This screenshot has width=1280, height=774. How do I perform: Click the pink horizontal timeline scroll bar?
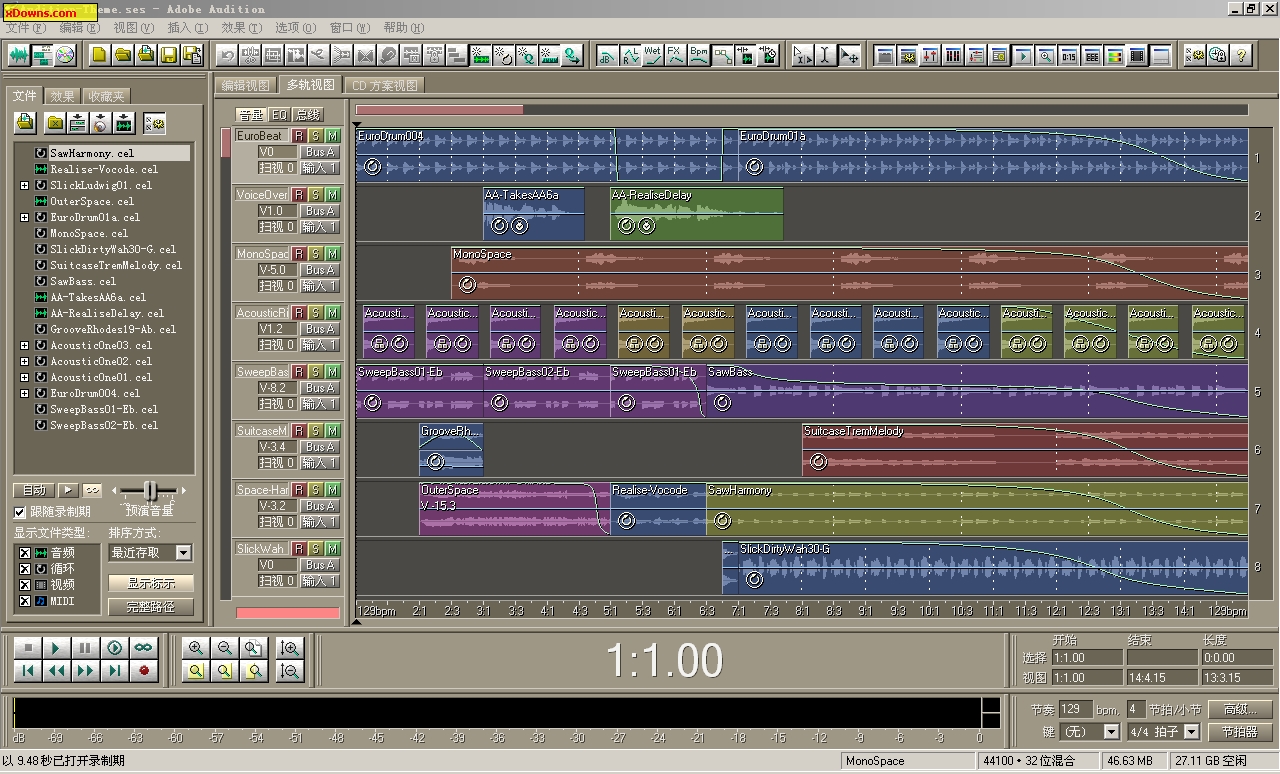point(439,110)
